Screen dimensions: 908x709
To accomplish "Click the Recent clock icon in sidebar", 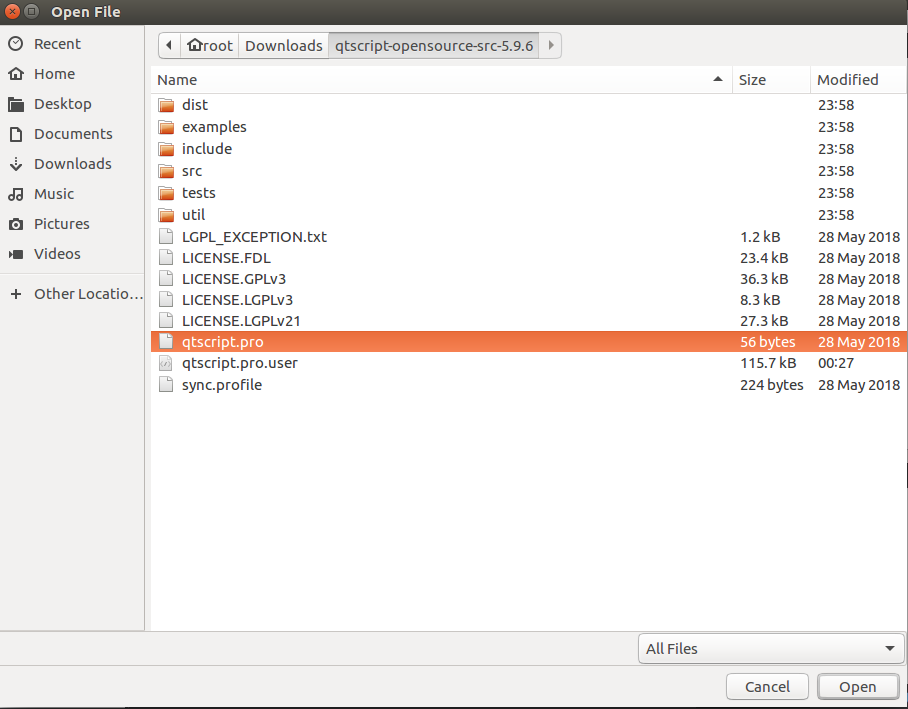I will 16,44.
